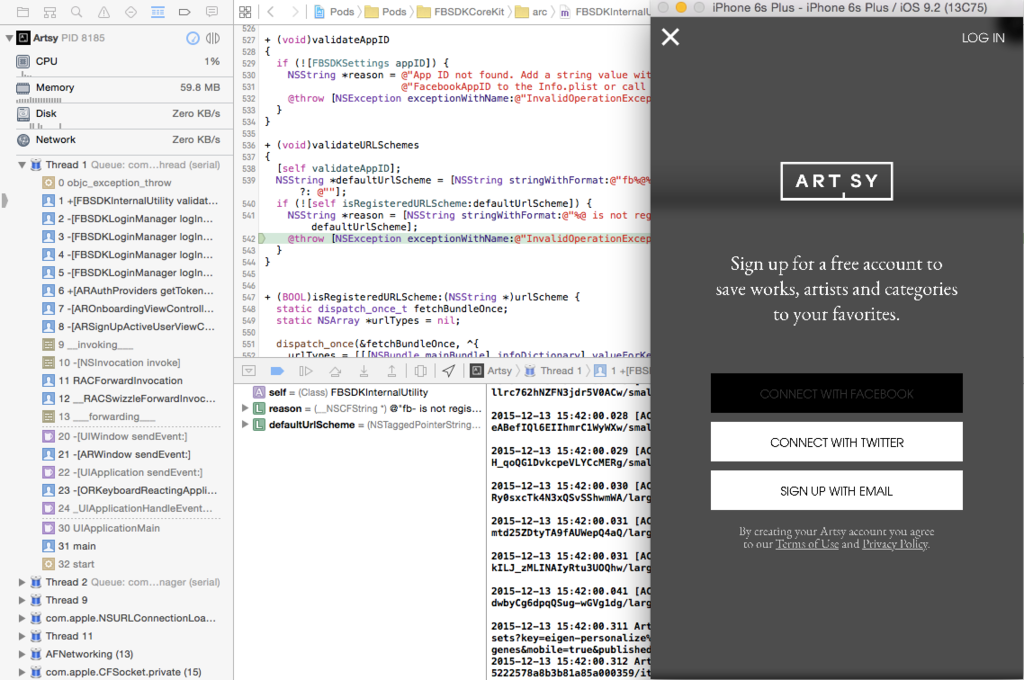Expand the defaultUrlScheme variable
1024x680 pixels.
point(245,425)
